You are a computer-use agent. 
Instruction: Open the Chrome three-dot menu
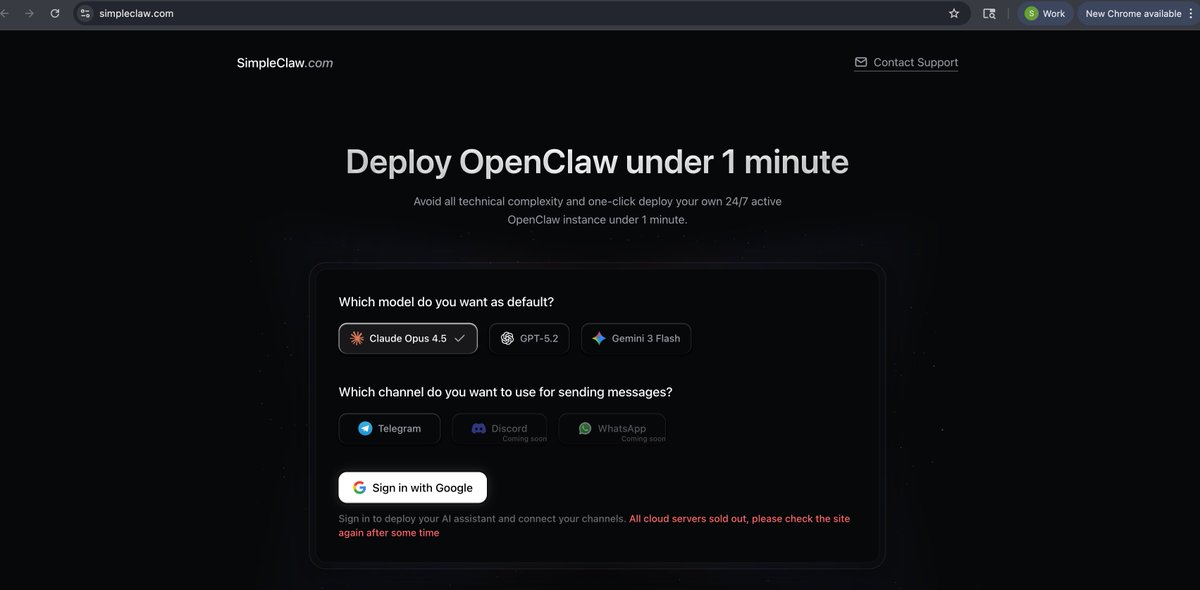1191,13
